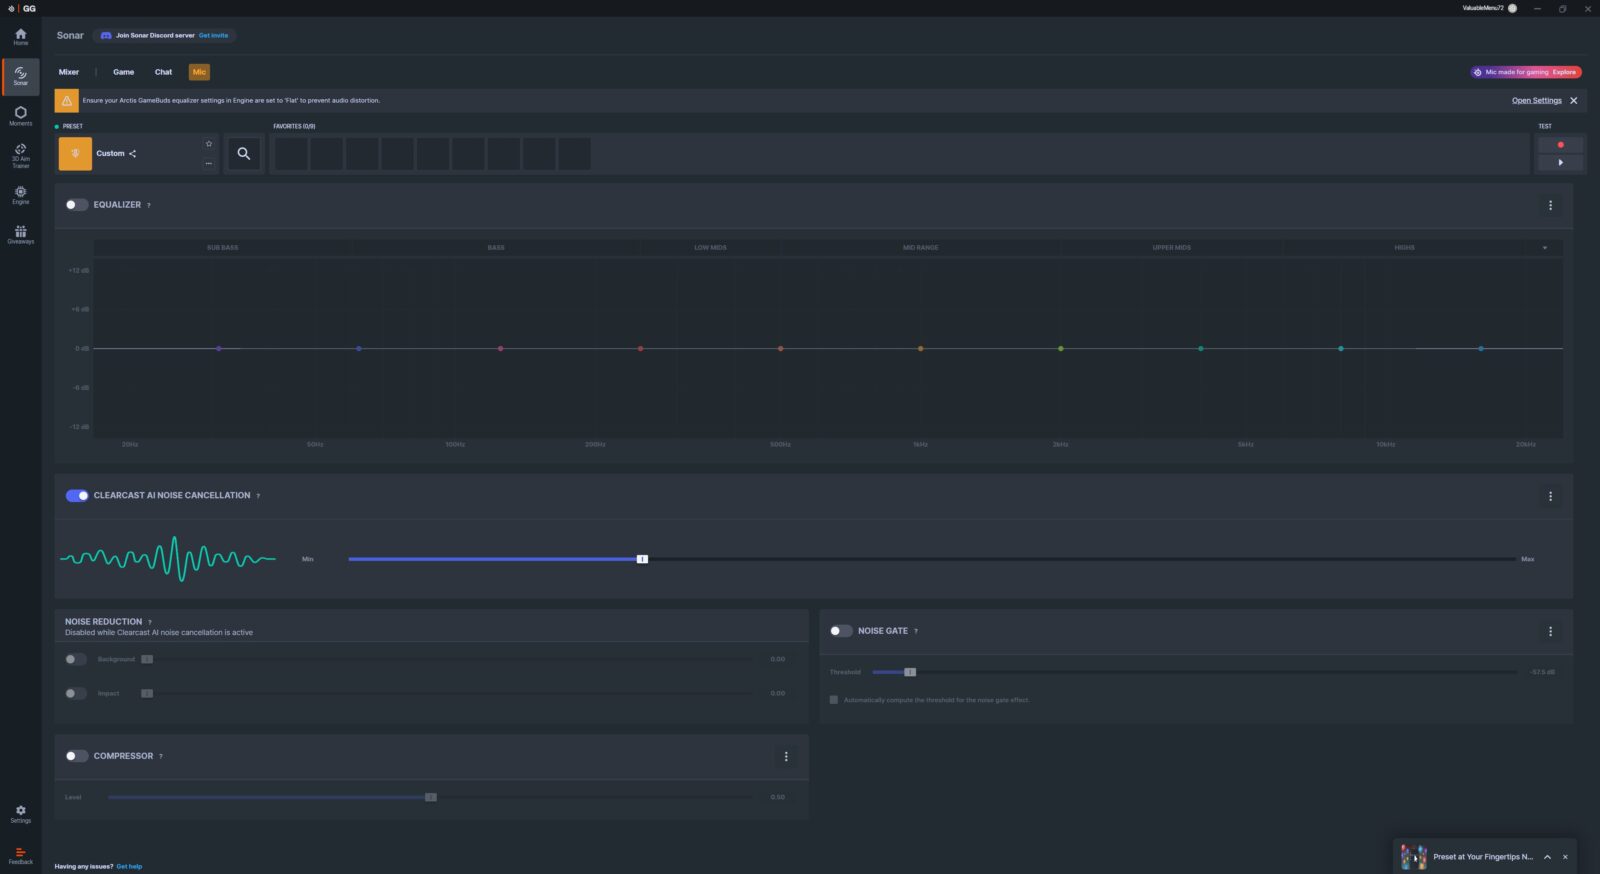Image resolution: width=1600 pixels, height=874 pixels.
Task: Switch to the Game tab
Action: pyautogui.click(x=123, y=72)
